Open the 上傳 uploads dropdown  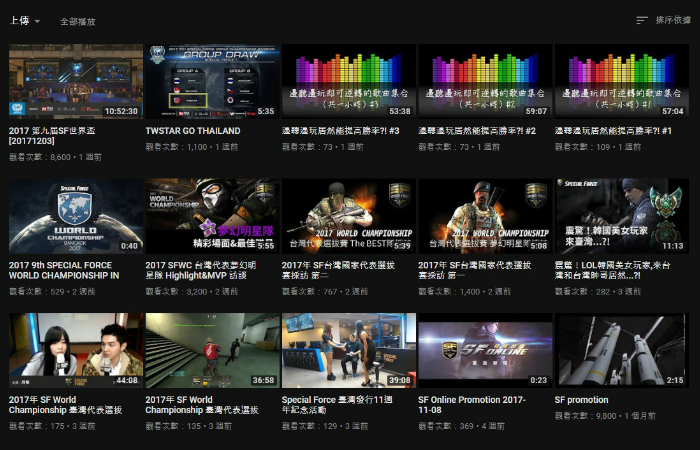pos(25,21)
